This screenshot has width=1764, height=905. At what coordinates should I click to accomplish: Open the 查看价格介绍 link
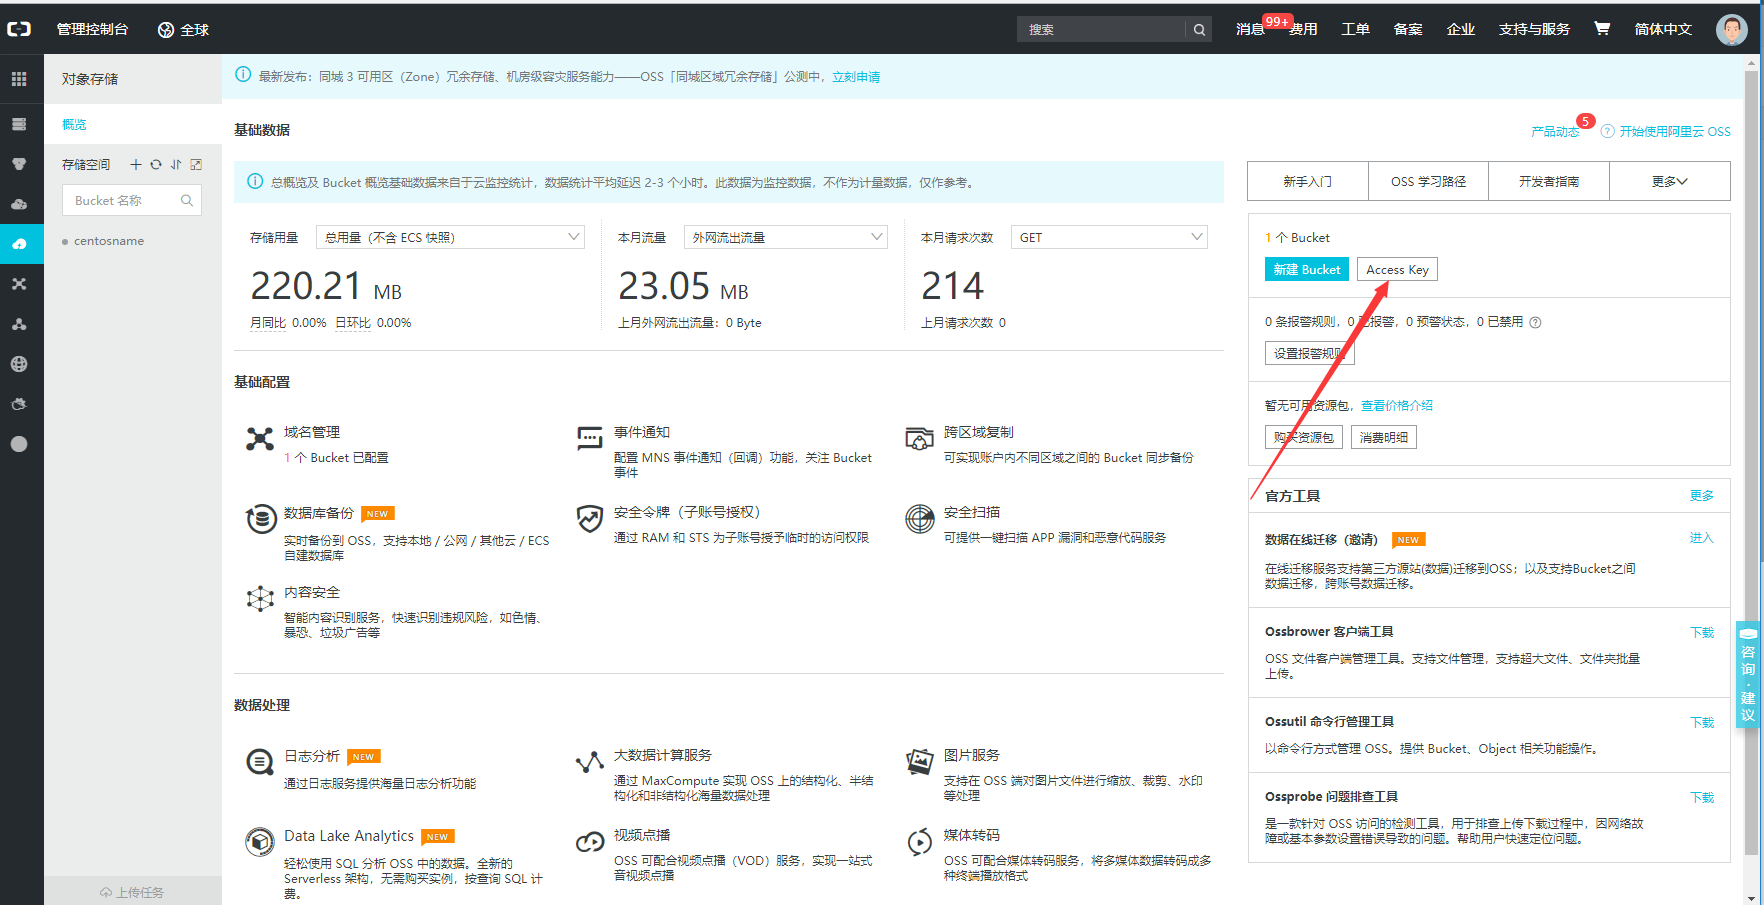[x=1397, y=405]
